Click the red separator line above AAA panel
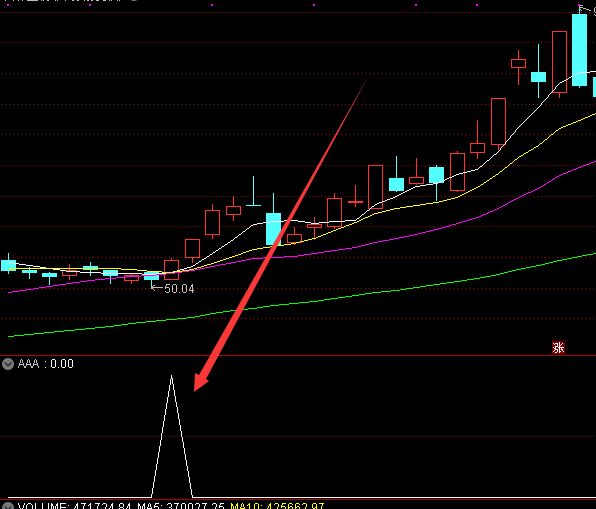596x509 pixels. point(298,355)
